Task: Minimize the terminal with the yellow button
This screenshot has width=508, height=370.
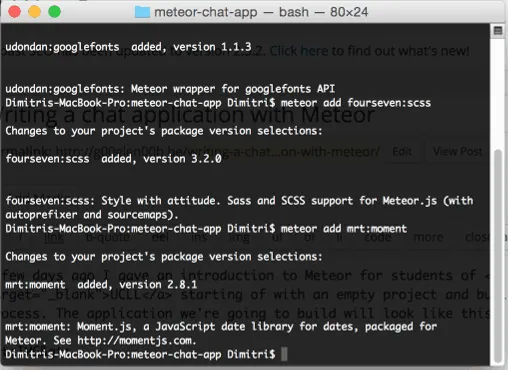Action: coord(34,12)
